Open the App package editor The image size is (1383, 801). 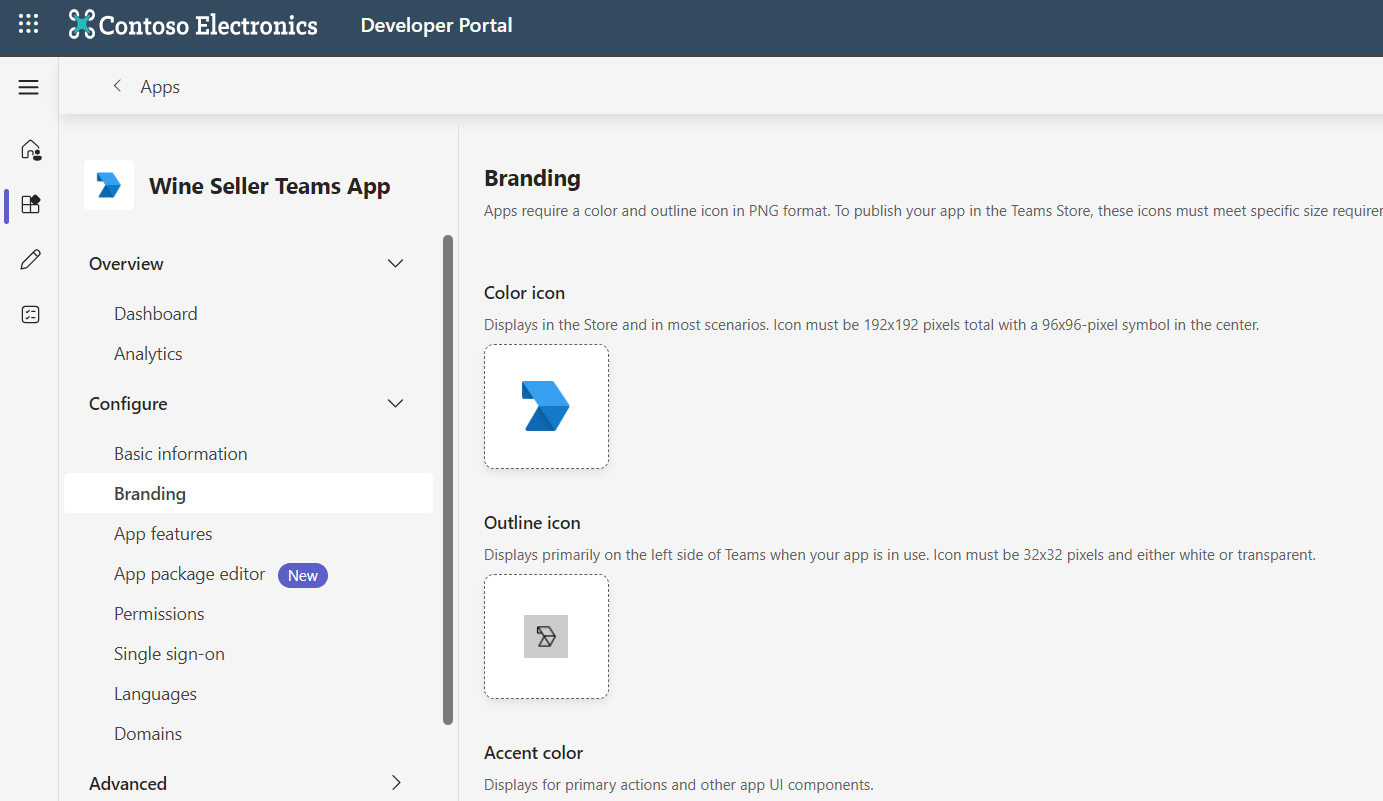tap(190, 574)
